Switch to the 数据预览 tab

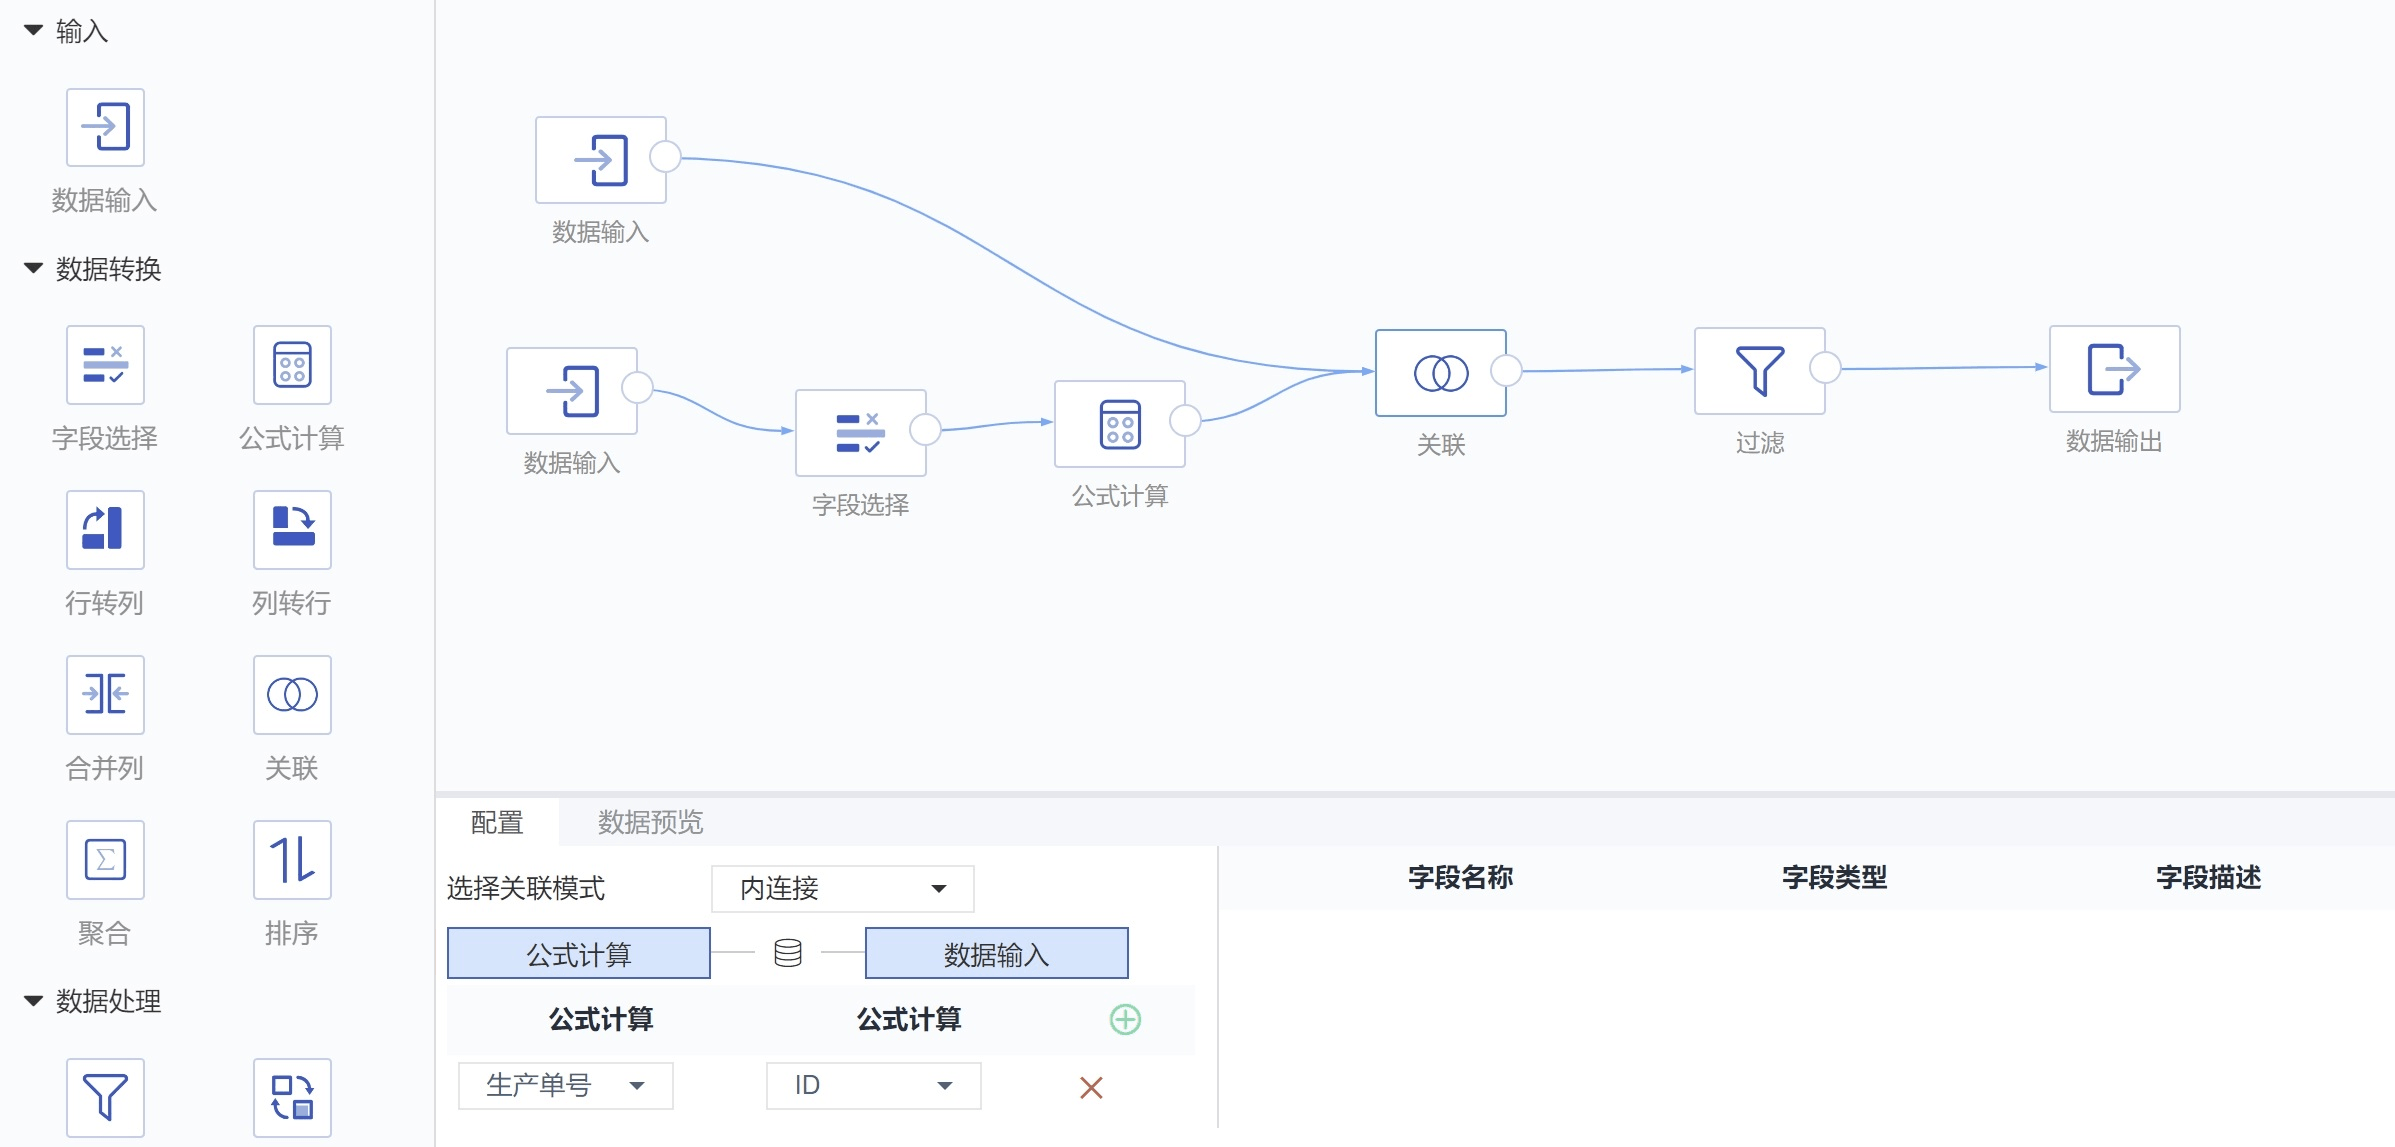tap(650, 822)
